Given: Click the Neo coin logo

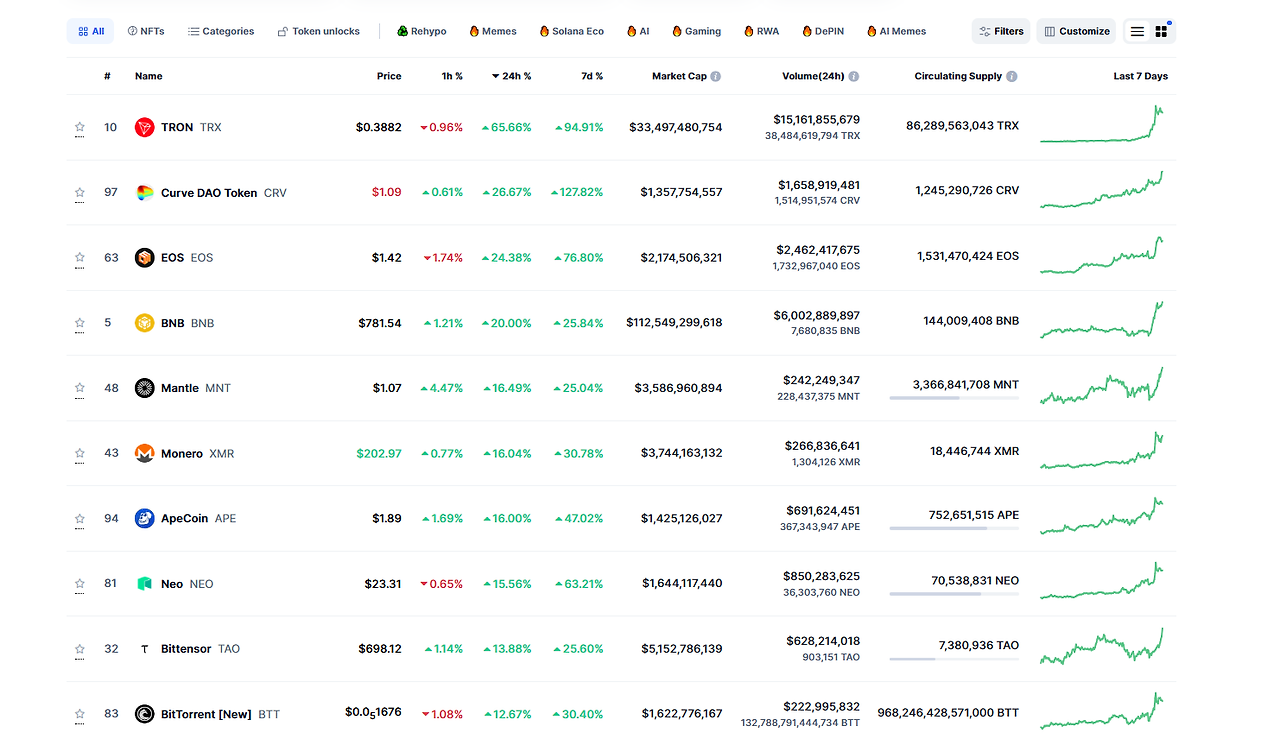Looking at the screenshot, I should coord(144,584).
